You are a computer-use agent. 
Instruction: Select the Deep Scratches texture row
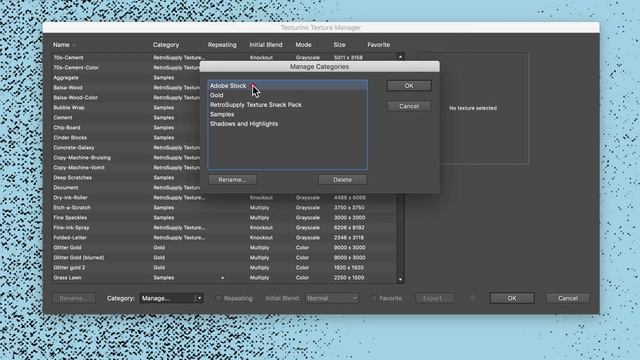coord(224,178)
